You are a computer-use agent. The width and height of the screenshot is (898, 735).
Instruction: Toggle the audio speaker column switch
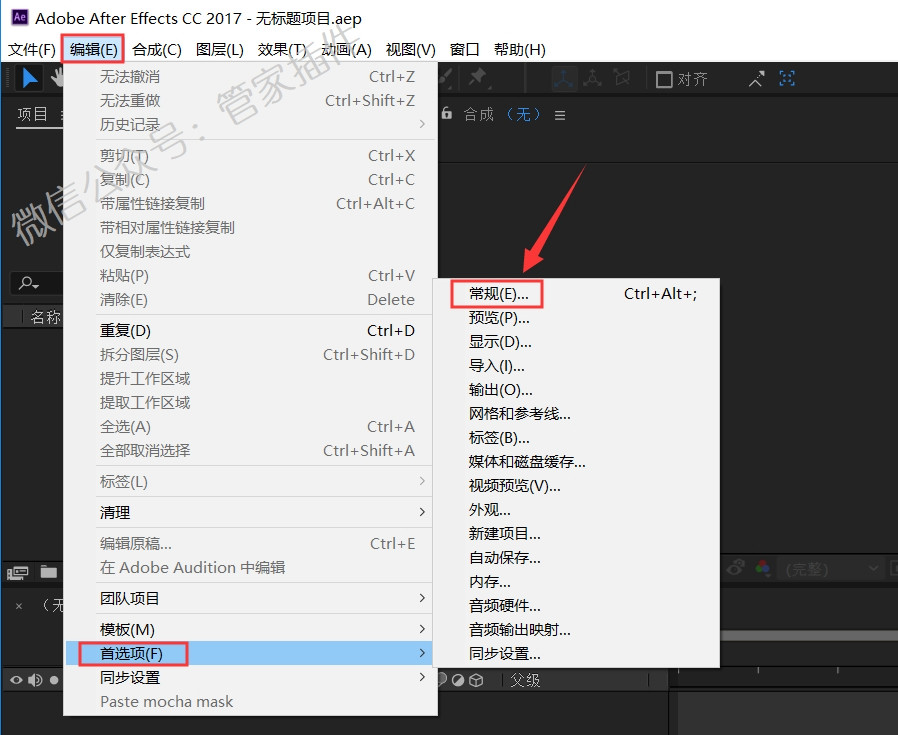[x=35, y=680]
